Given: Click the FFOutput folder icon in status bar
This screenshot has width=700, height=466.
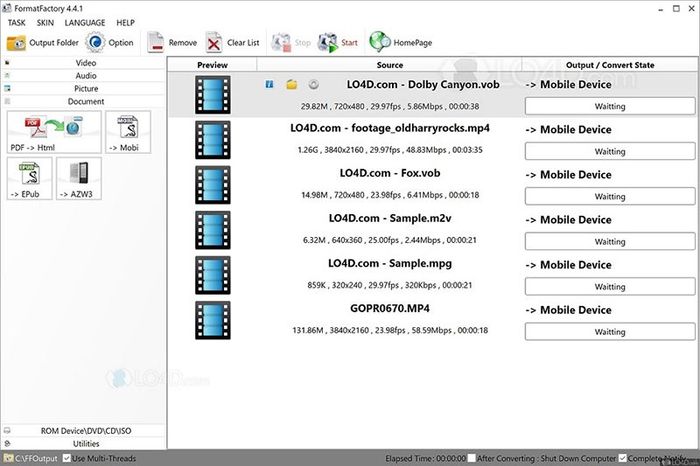Looking at the screenshot, I should click(x=8, y=458).
